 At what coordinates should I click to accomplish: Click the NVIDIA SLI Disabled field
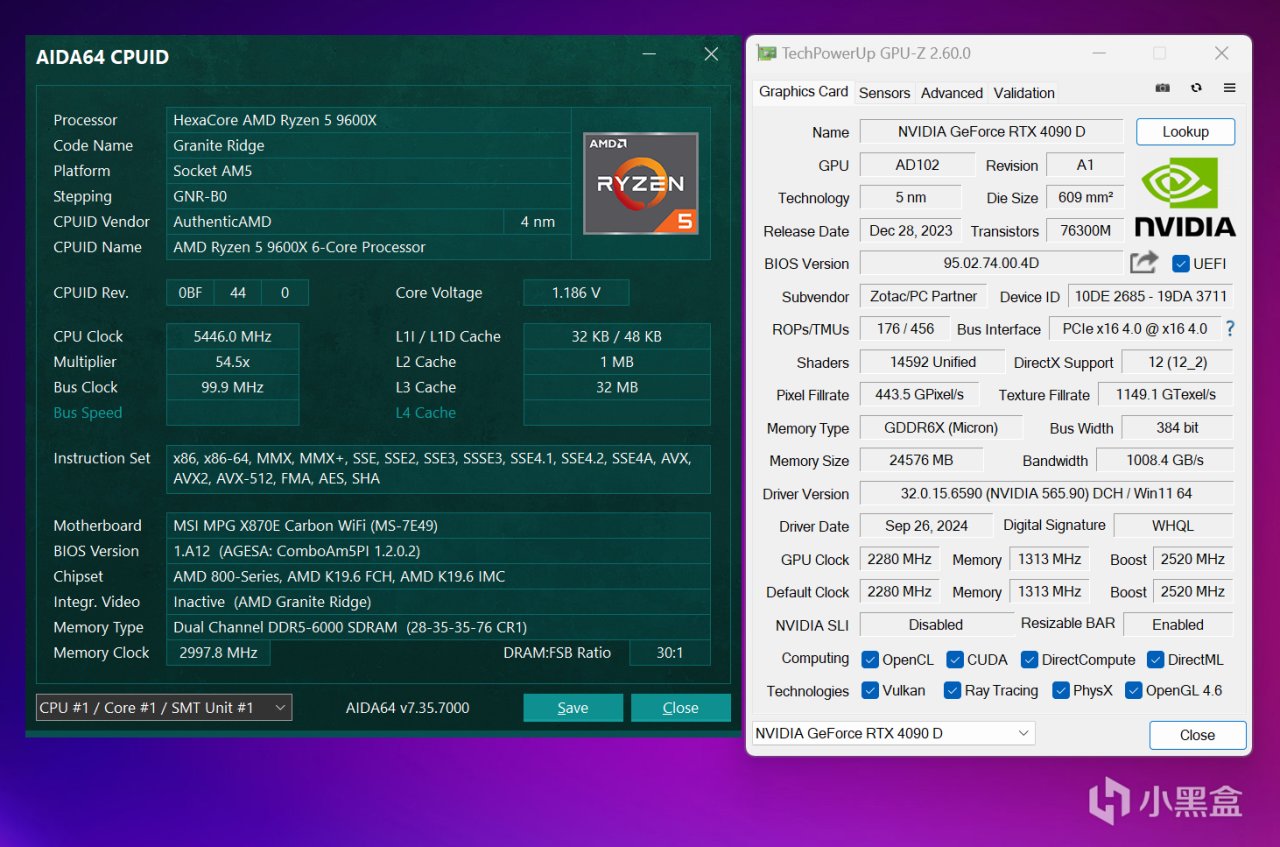(936, 625)
